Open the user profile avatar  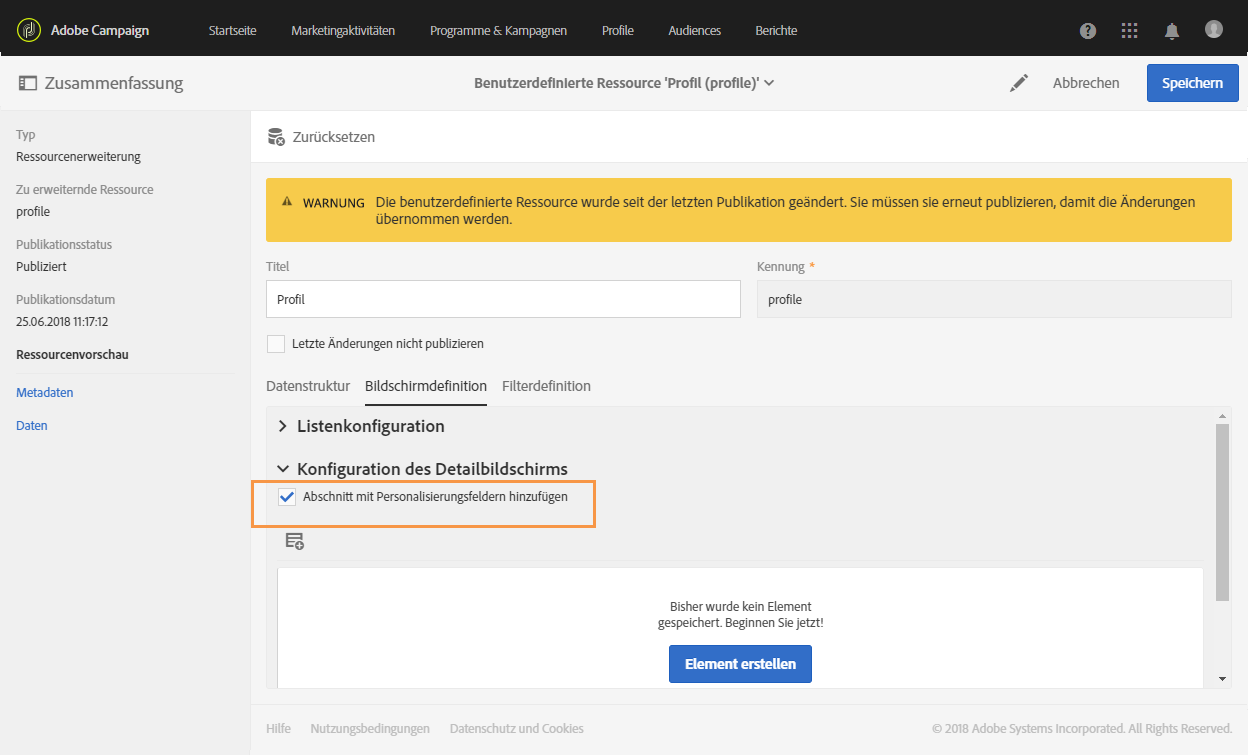(1214, 30)
